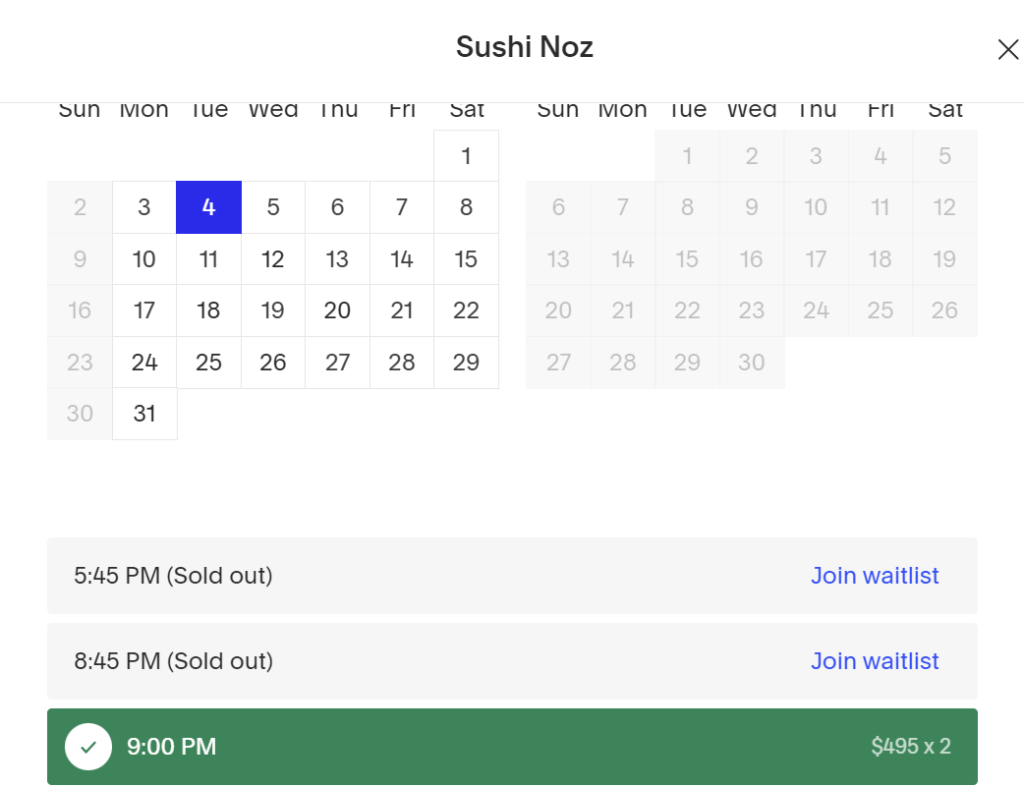
Task: Select date 21 in the left-hand month
Action: coord(402,310)
